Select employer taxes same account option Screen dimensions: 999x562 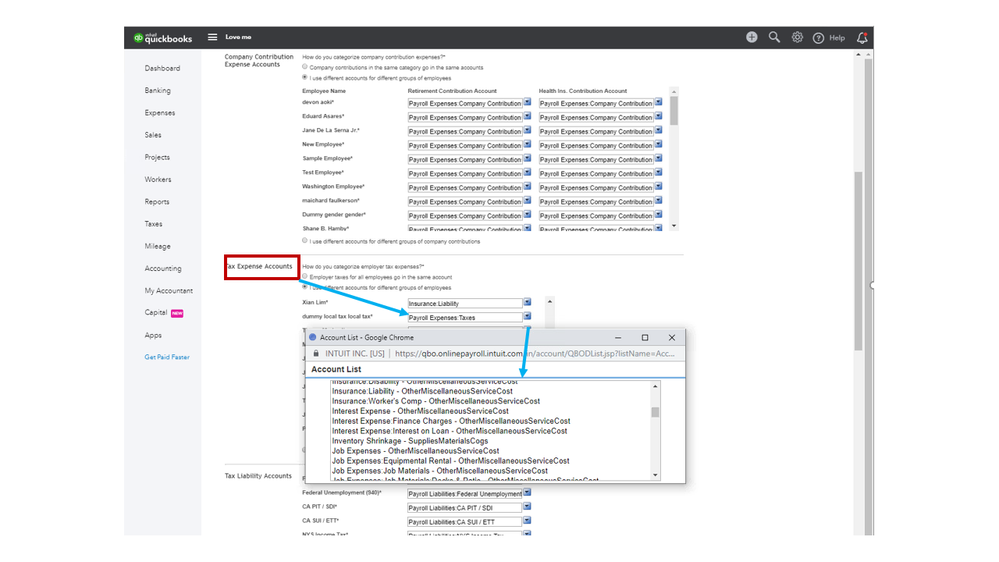(305, 276)
